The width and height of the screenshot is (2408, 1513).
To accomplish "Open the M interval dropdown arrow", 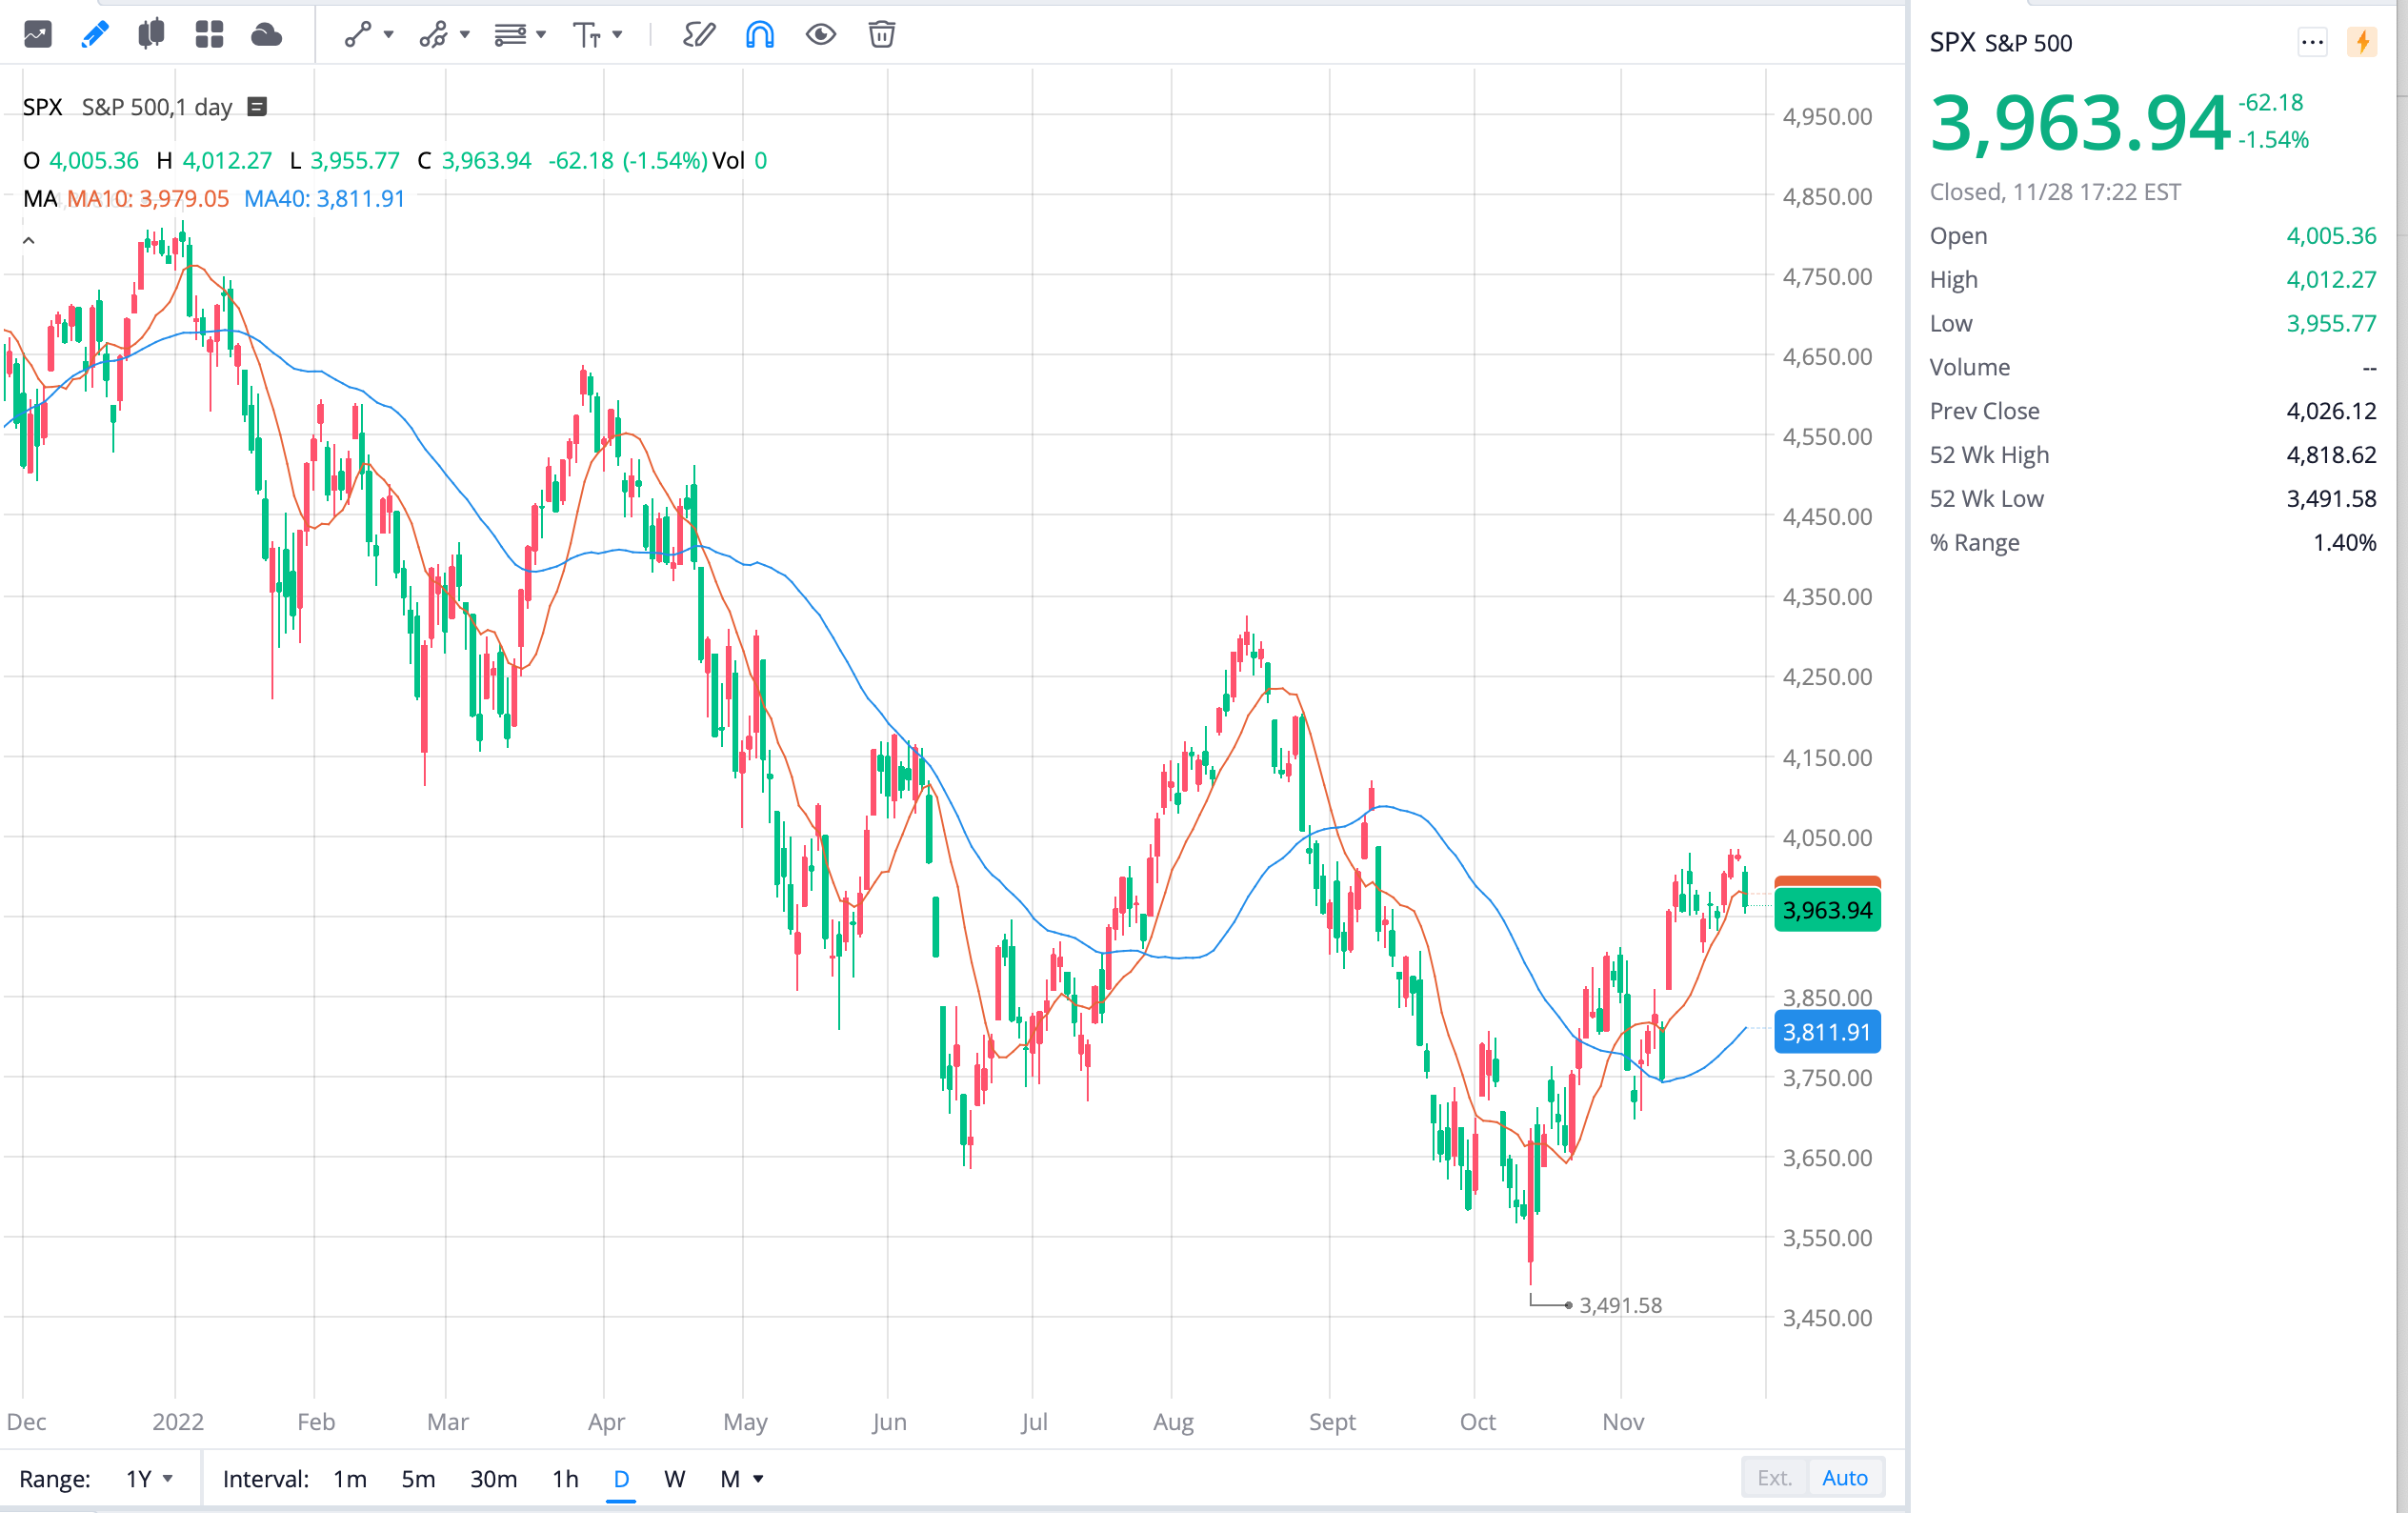I will pyautogui.click(x=759, y=1478).
